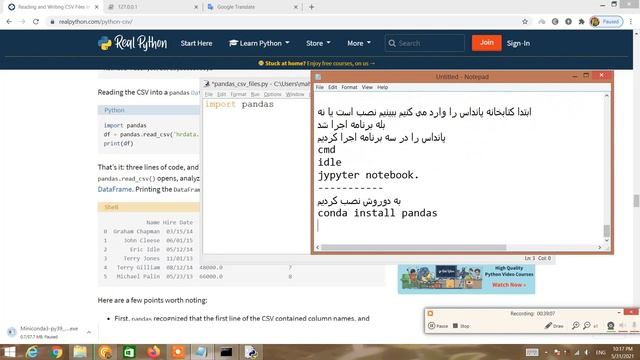Open the Windows Start button
The height and width of the screenshot is (360, 640).
(9, 352)
